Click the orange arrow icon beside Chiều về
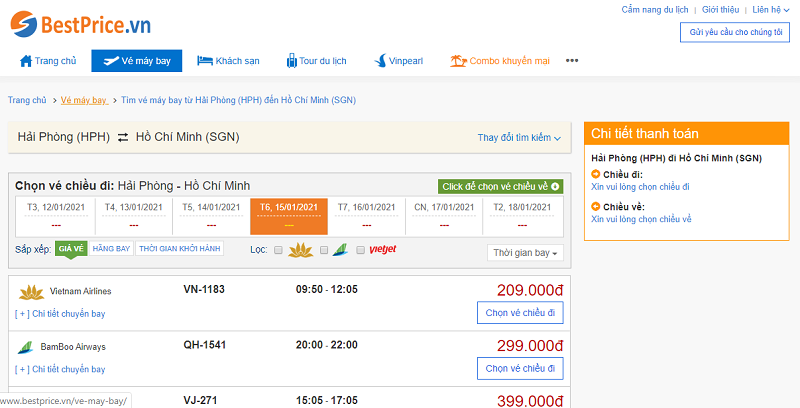The height and width of the screenshot is (408, 800). click(595, 207)
